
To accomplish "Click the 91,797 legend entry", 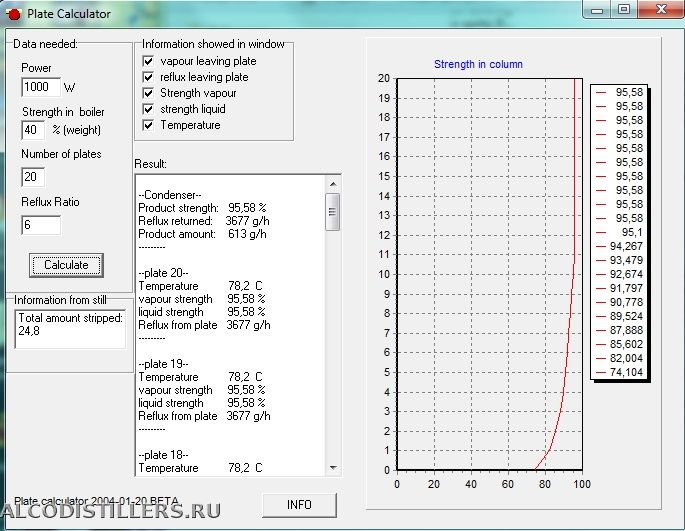I will click(619, 288).
